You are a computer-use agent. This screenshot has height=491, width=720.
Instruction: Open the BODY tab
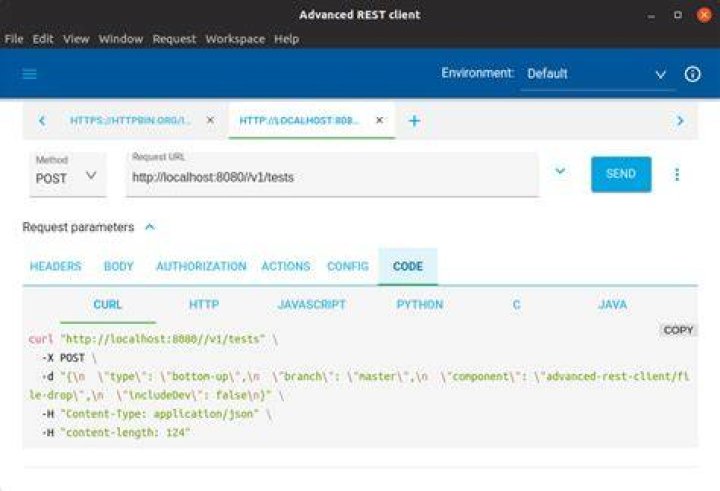point(118,266)
